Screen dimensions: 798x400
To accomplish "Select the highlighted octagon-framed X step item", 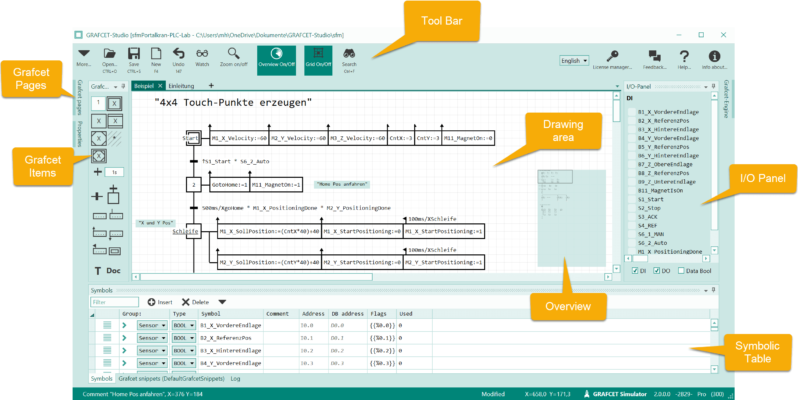I will pos(99,155).
